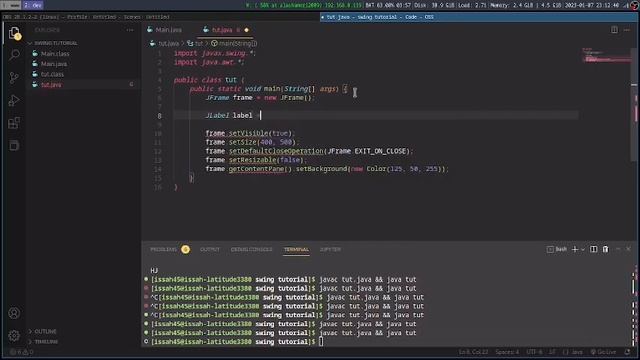This screenshot has width=640, height=360.
Task: Open the Extensions view
Action: (14, 123)
